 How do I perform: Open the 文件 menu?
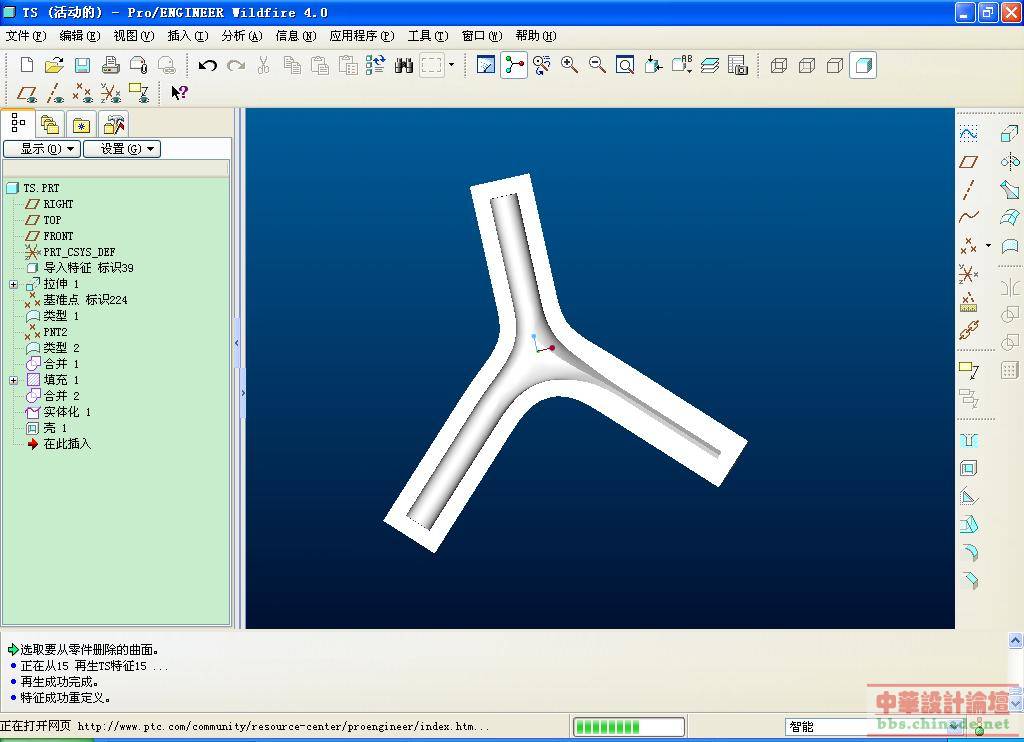pos(25,36)
